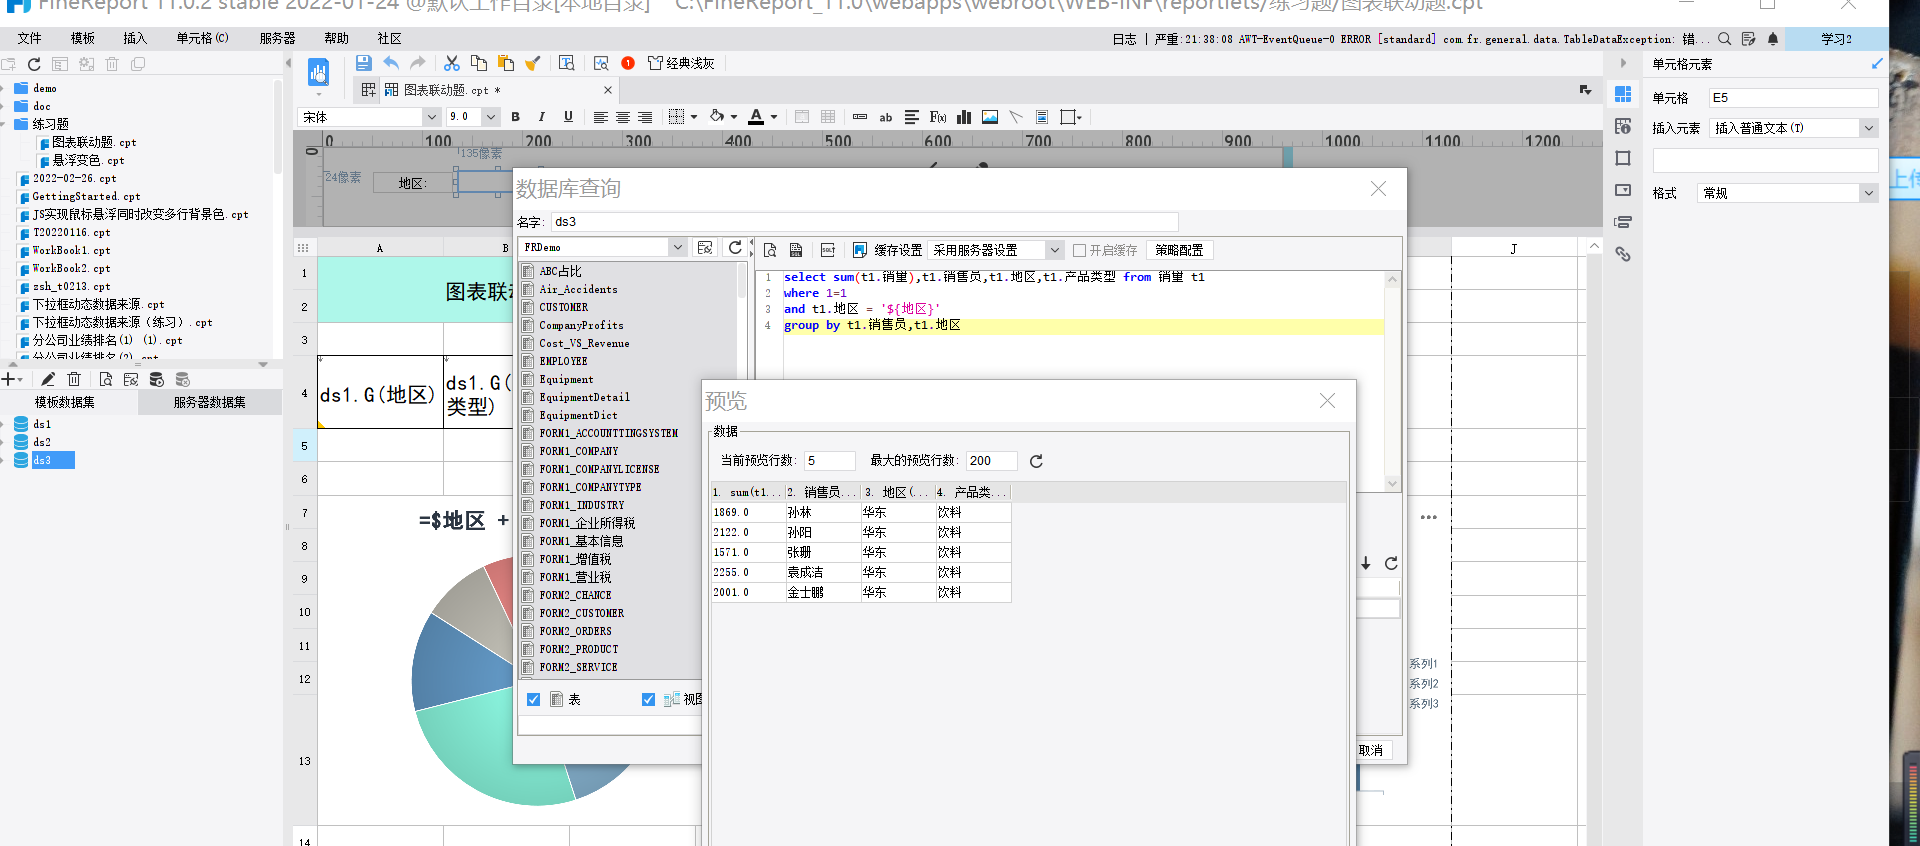The image size is (1920, 846).
Task: Click the 策略配置 button
Action: coord(1179,250)
